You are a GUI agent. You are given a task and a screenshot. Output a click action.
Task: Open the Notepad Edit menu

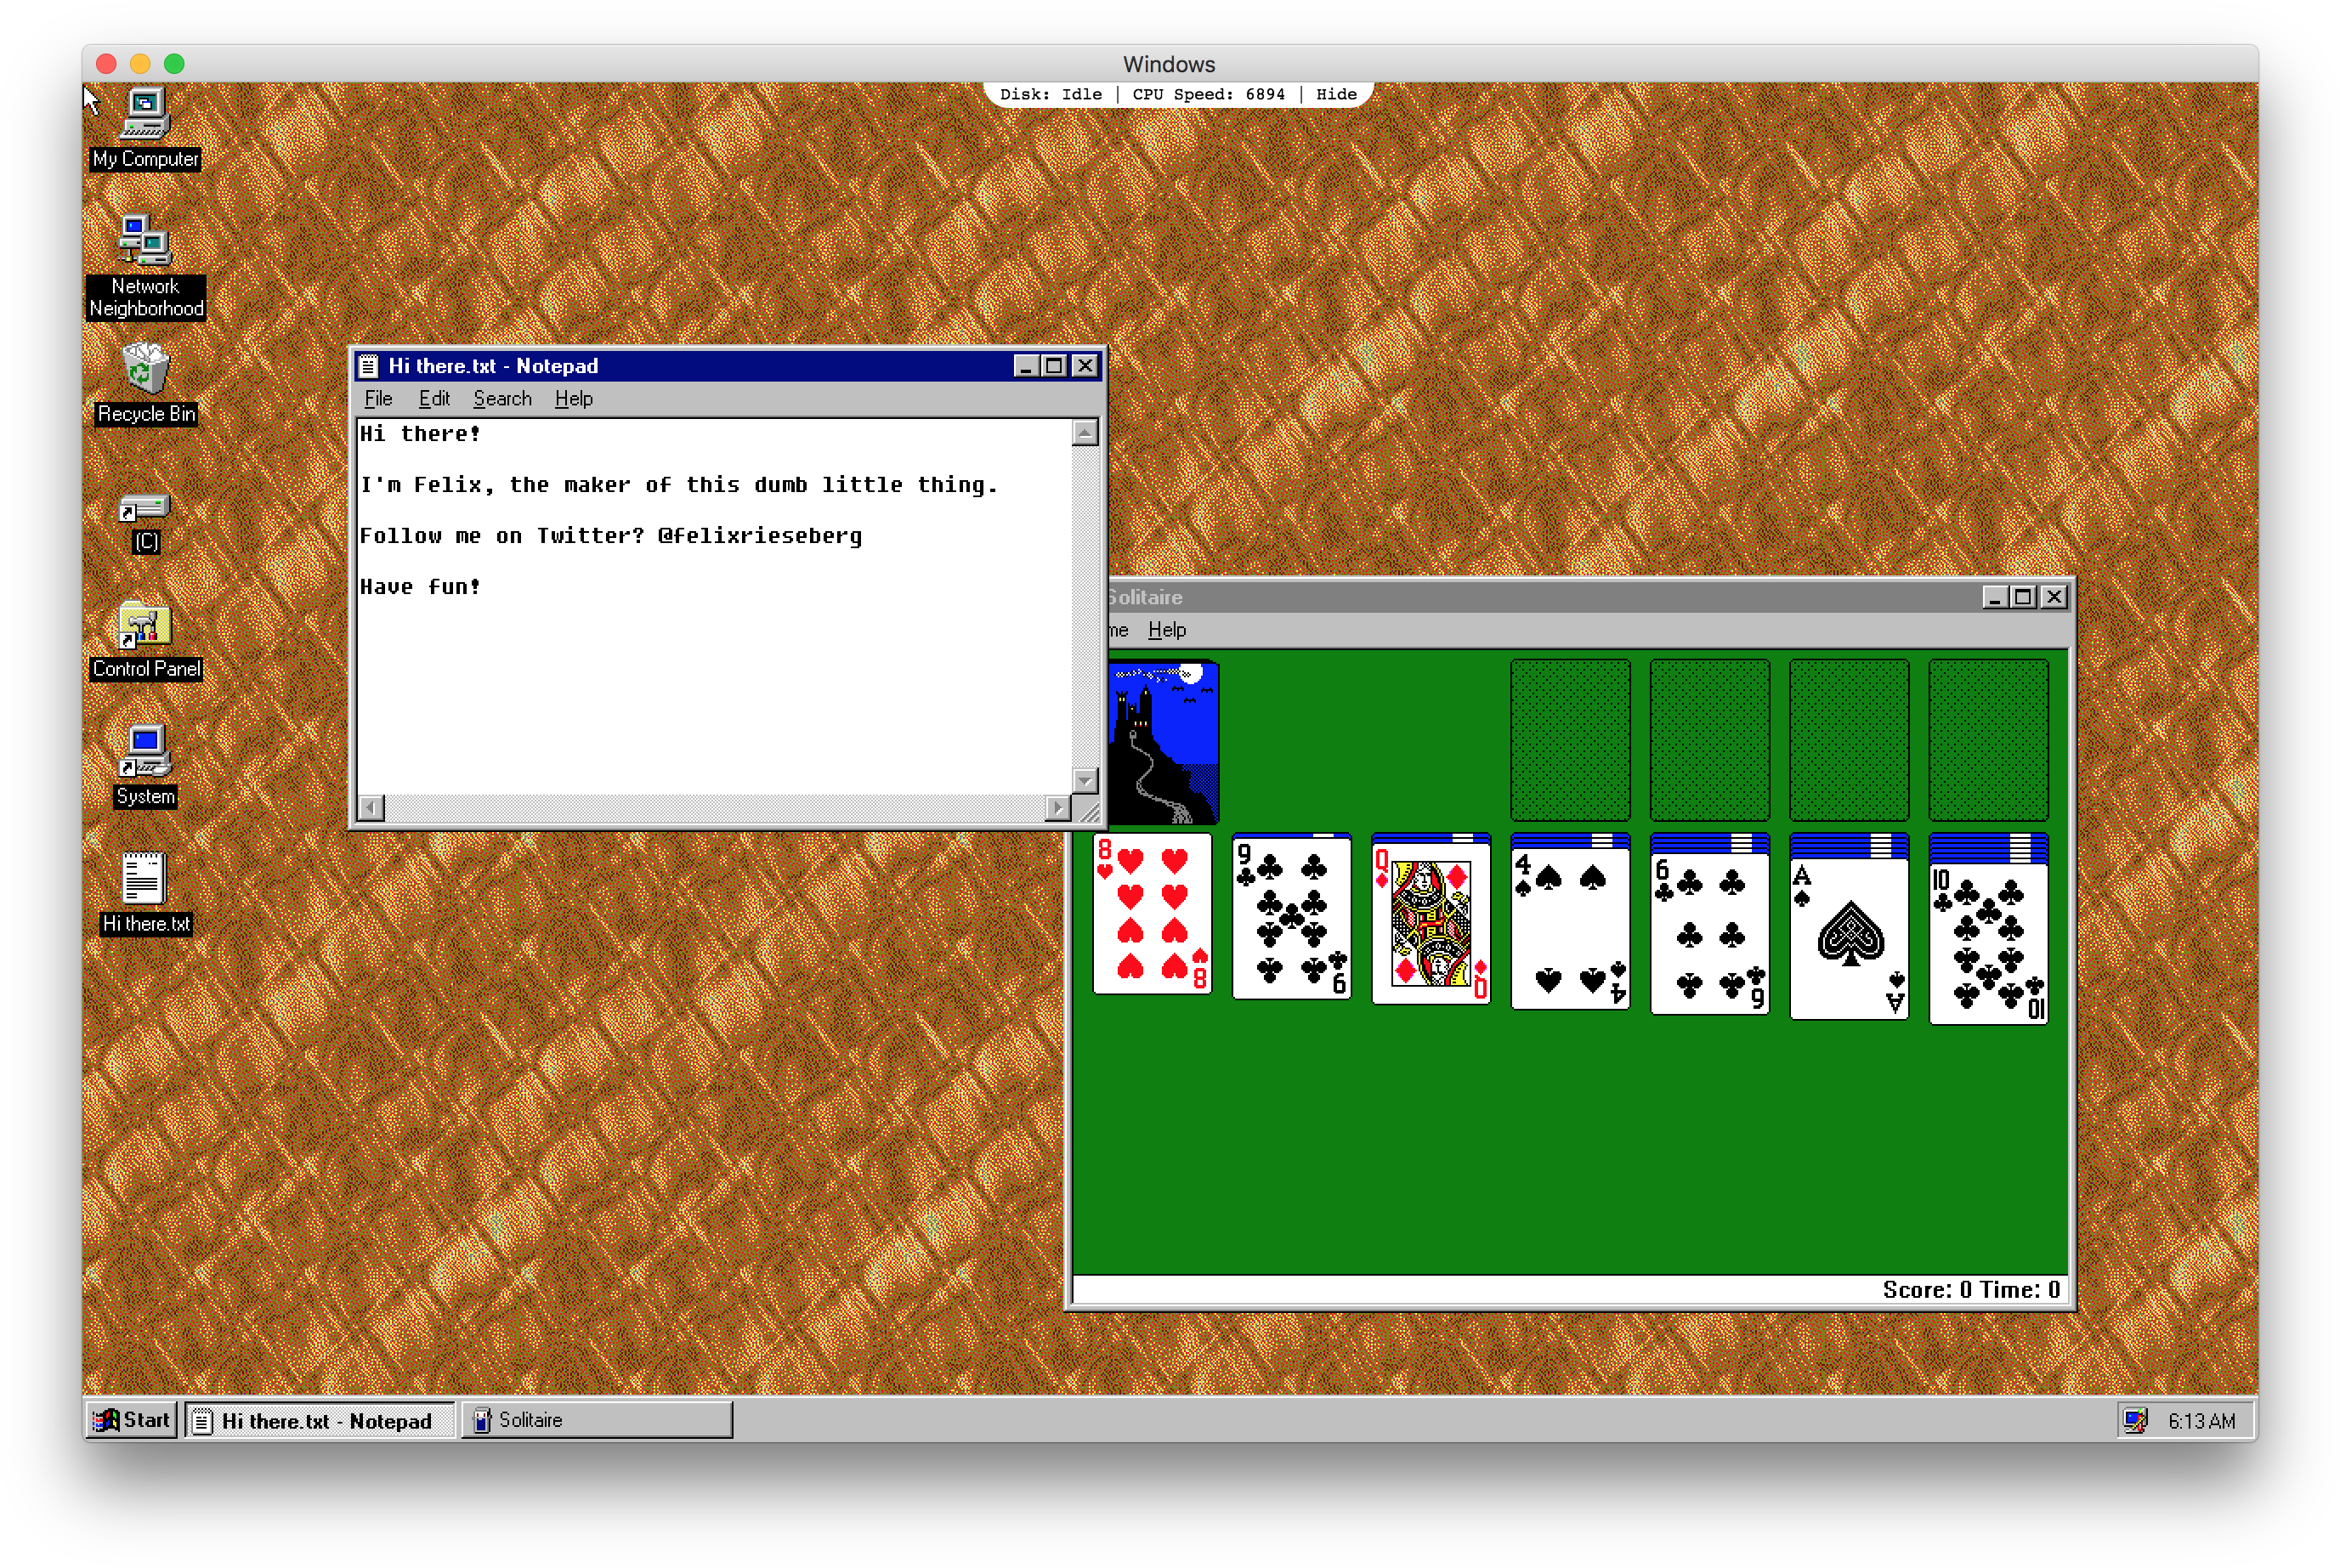(x=434, y=399)
